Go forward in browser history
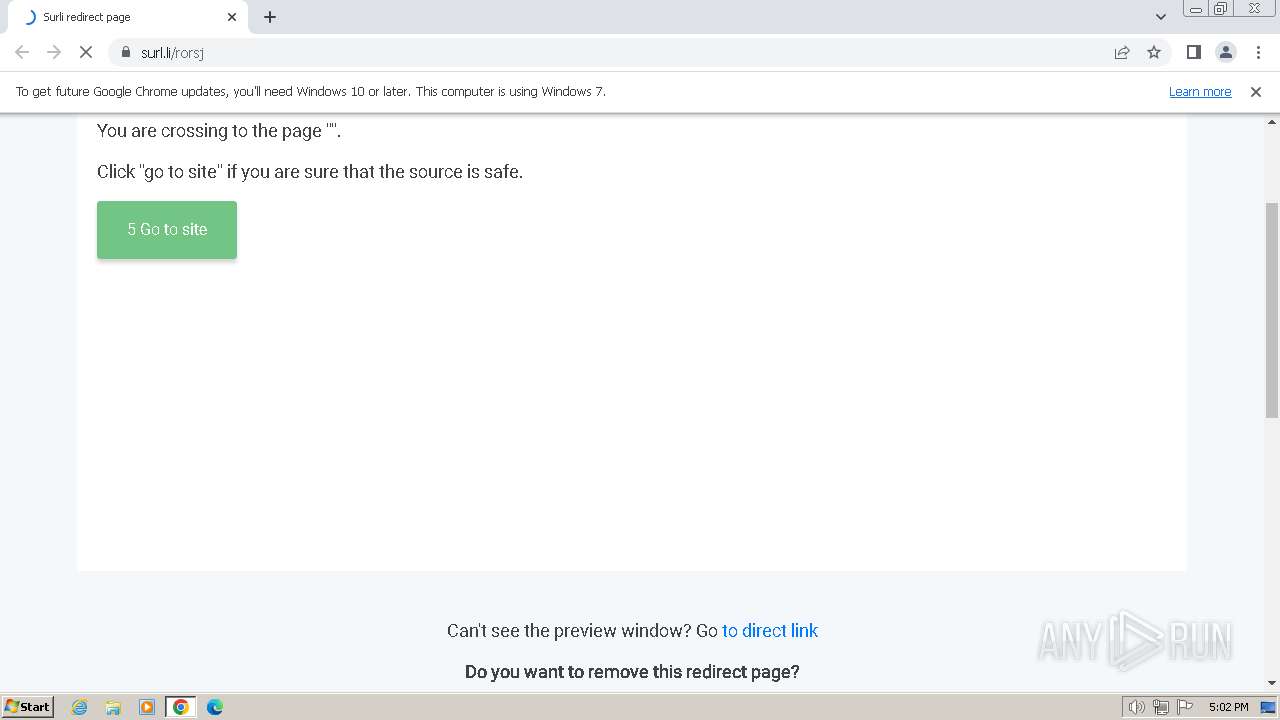1280x720 pixels. (x=54, y=52)
